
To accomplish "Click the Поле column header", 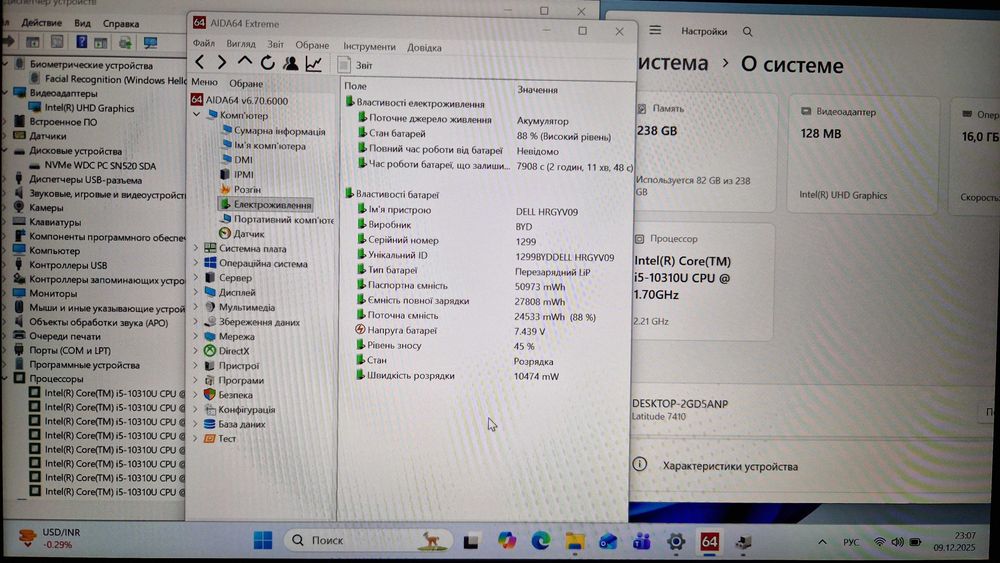I will click(x=355, y=86).
